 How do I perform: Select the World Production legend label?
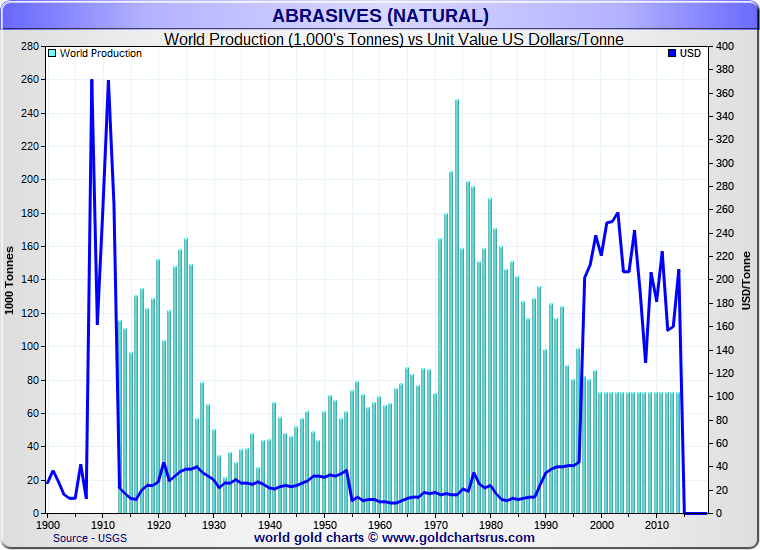(x=100, y=53)
